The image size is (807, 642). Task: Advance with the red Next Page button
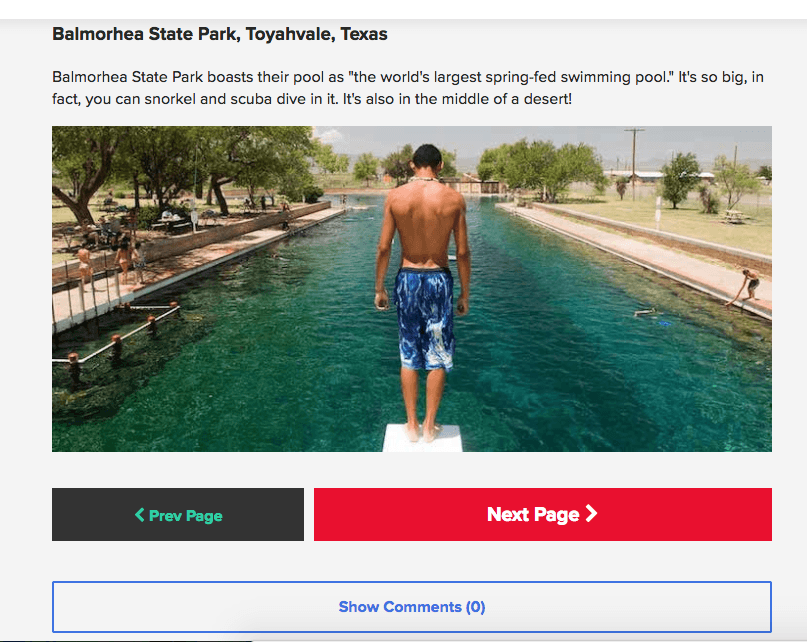pos(542,514)
